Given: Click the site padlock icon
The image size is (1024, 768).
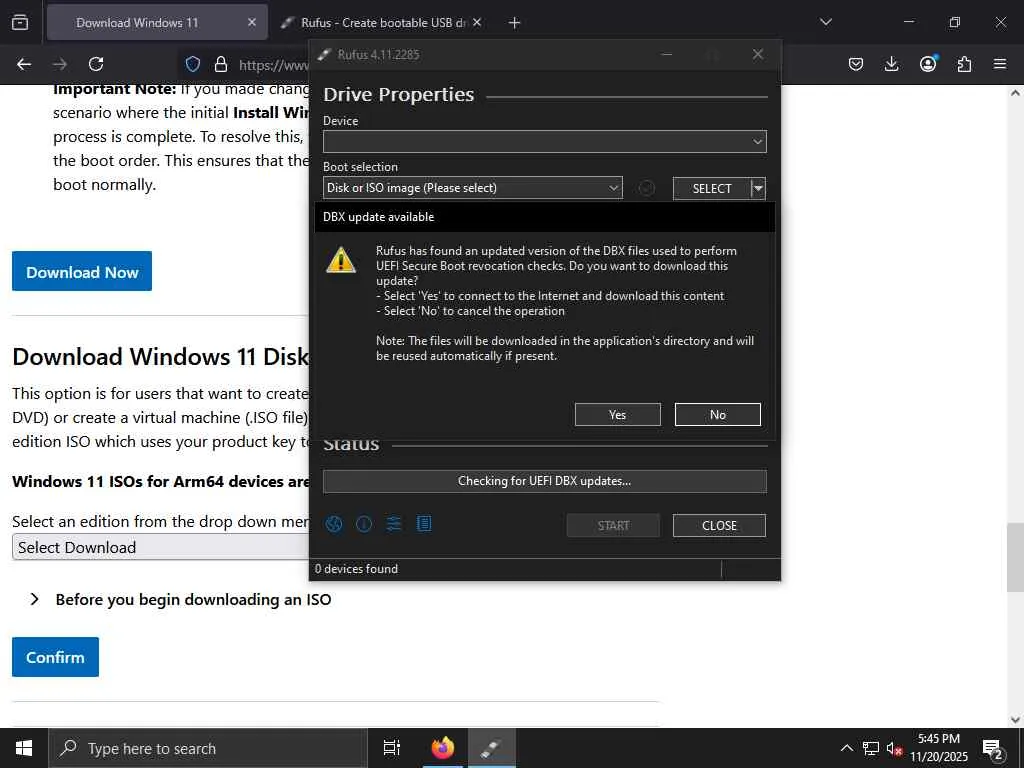Looking at the screenshot, I should pos(221,64).
